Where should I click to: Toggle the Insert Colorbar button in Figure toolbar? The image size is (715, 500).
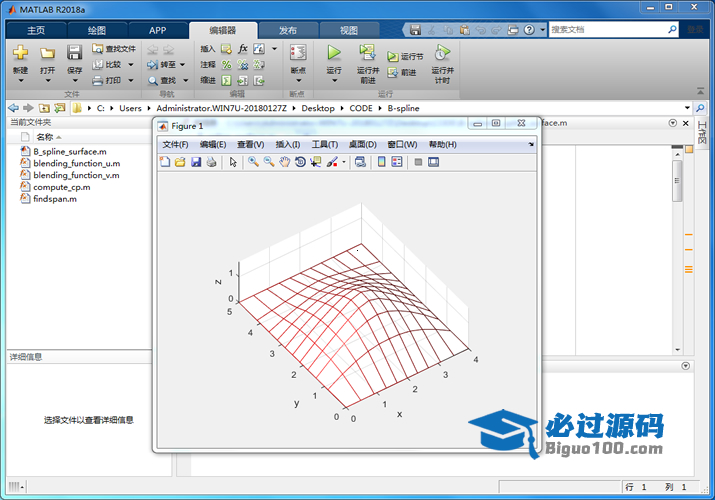coord(381,162)
